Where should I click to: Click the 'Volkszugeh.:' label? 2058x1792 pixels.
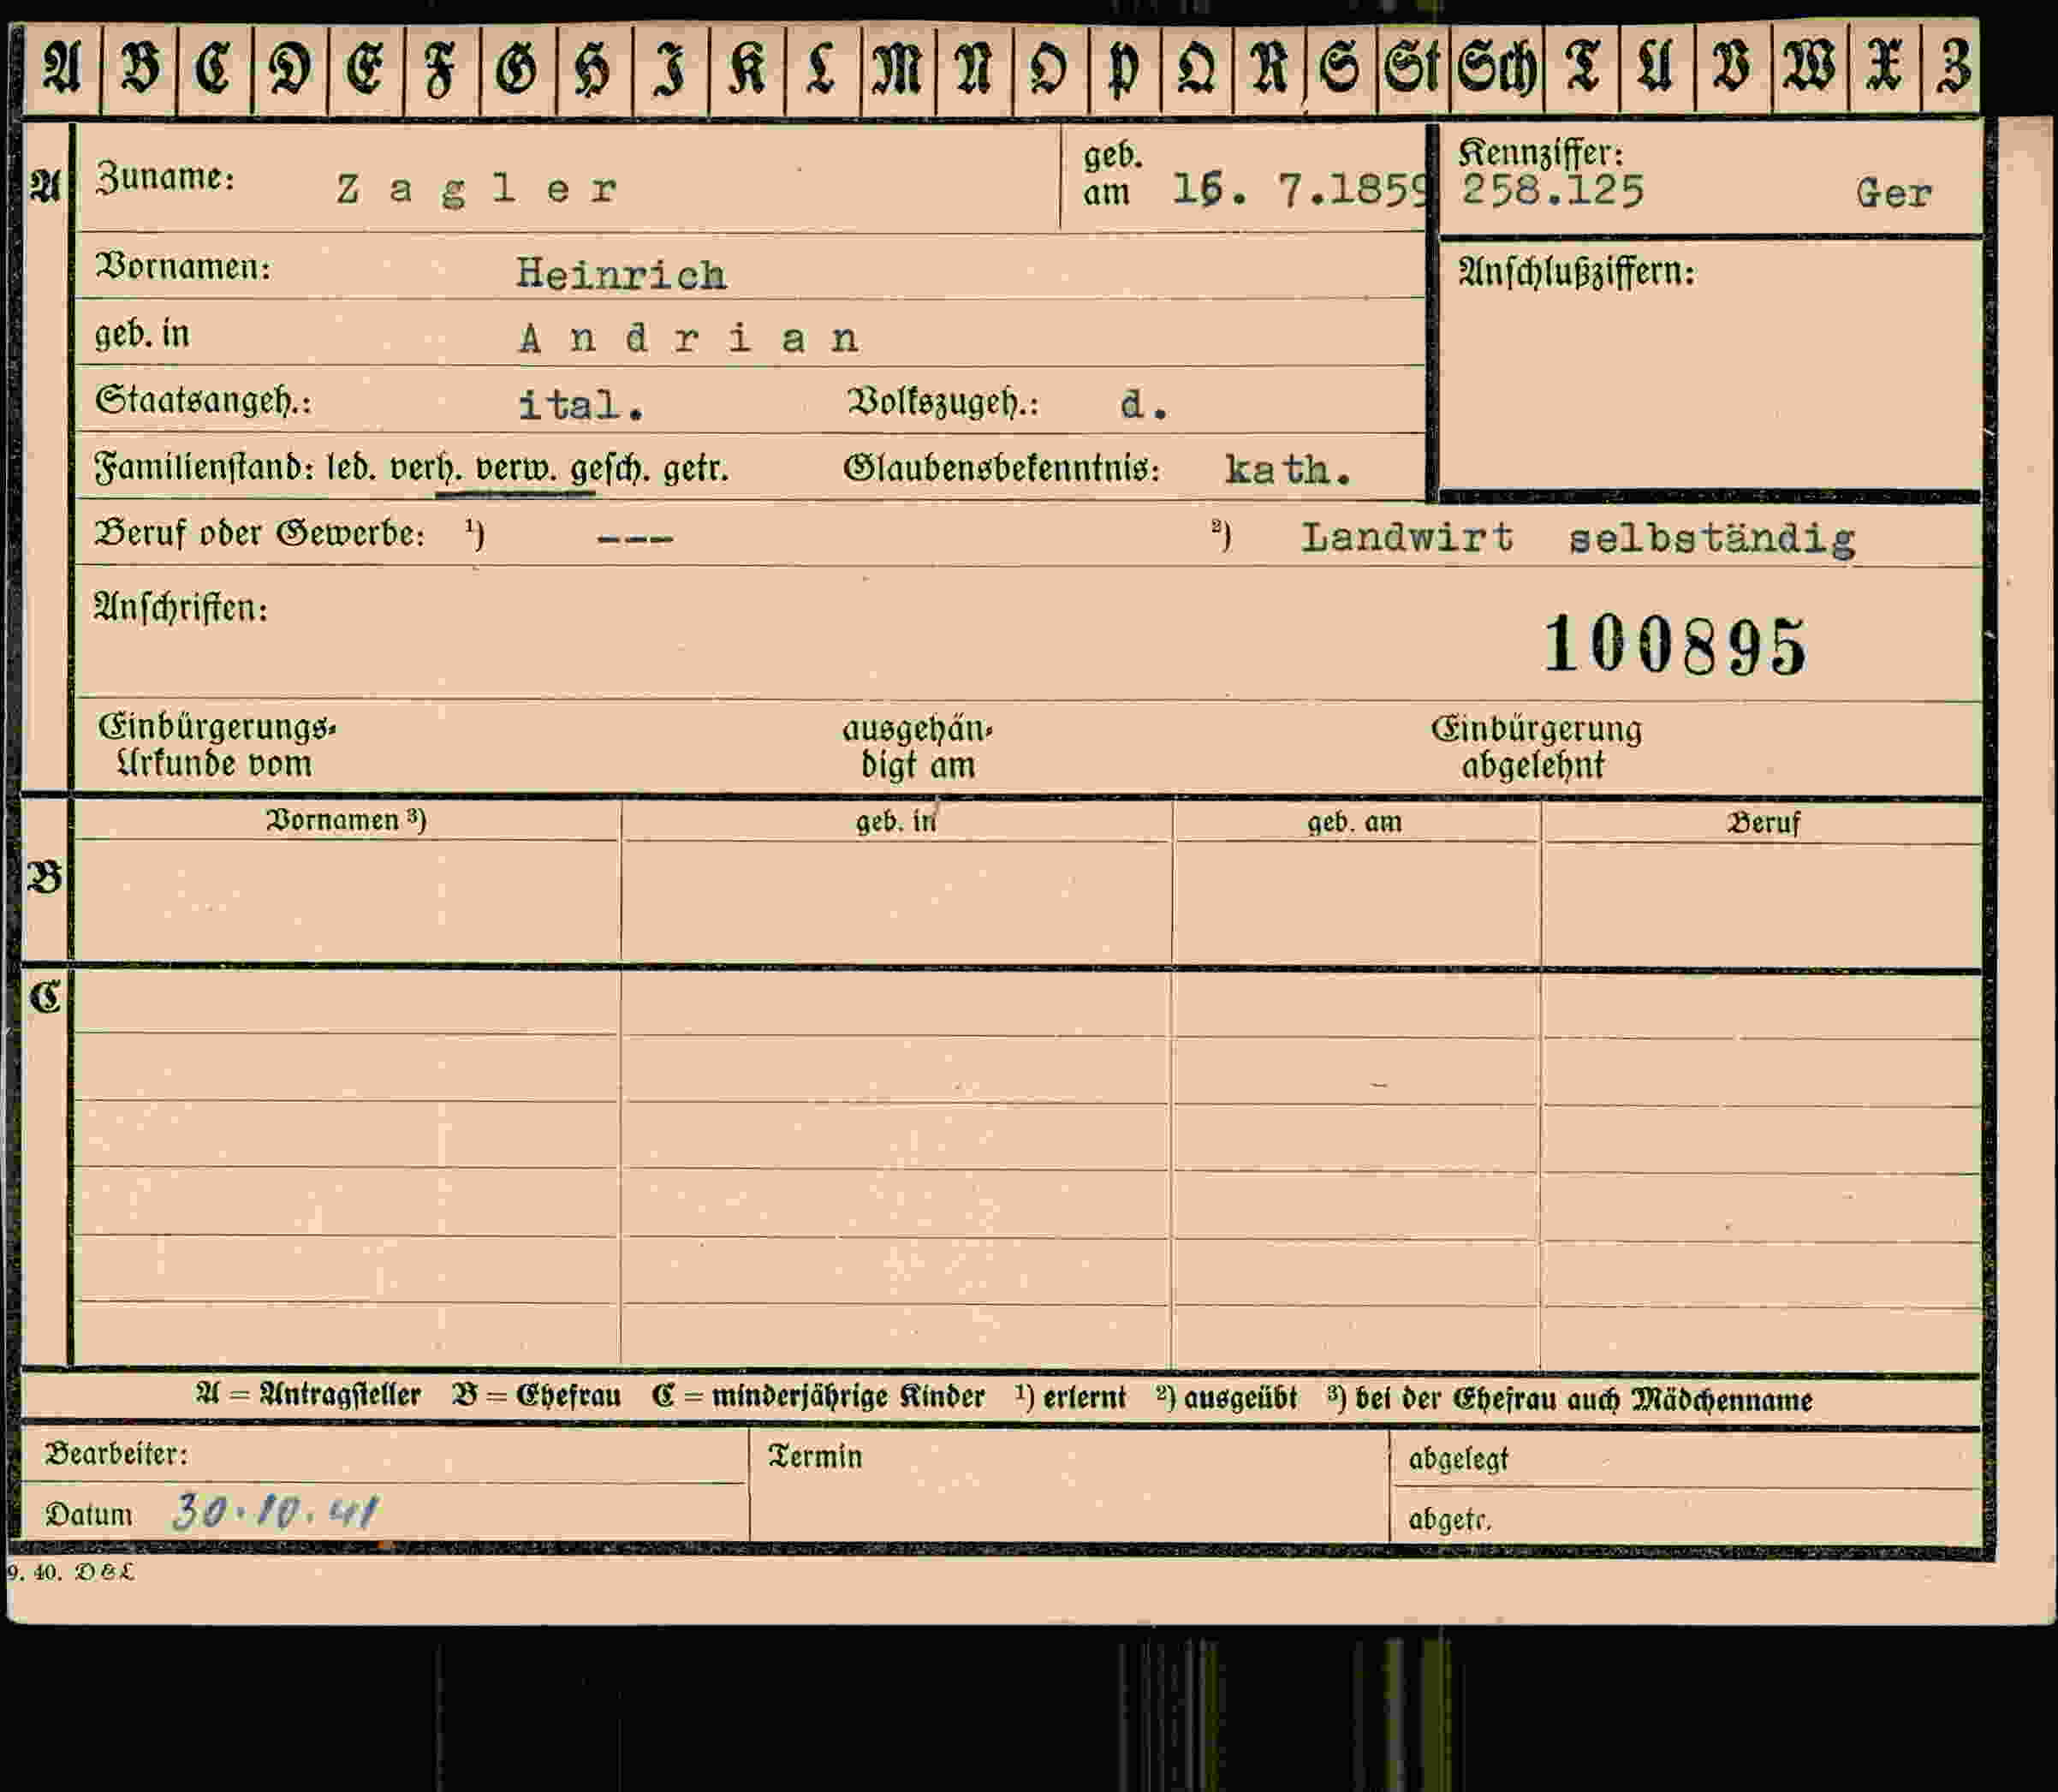tap(943, 402)
